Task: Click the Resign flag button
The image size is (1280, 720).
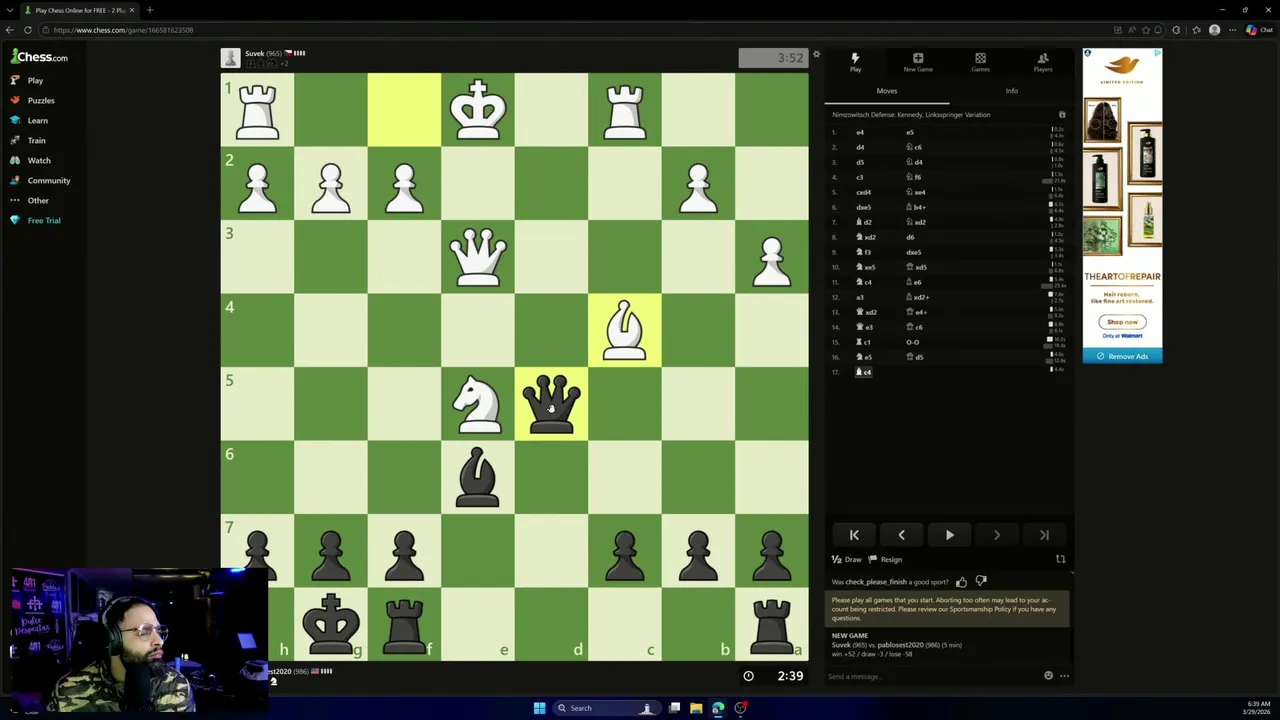Action: pos(885,560)
